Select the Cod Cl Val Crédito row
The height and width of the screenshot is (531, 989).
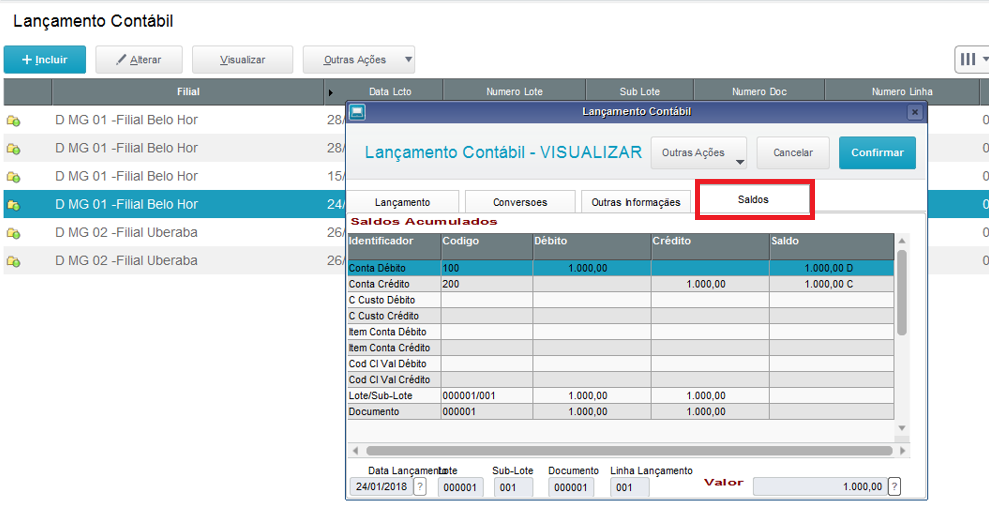(621, 380)
